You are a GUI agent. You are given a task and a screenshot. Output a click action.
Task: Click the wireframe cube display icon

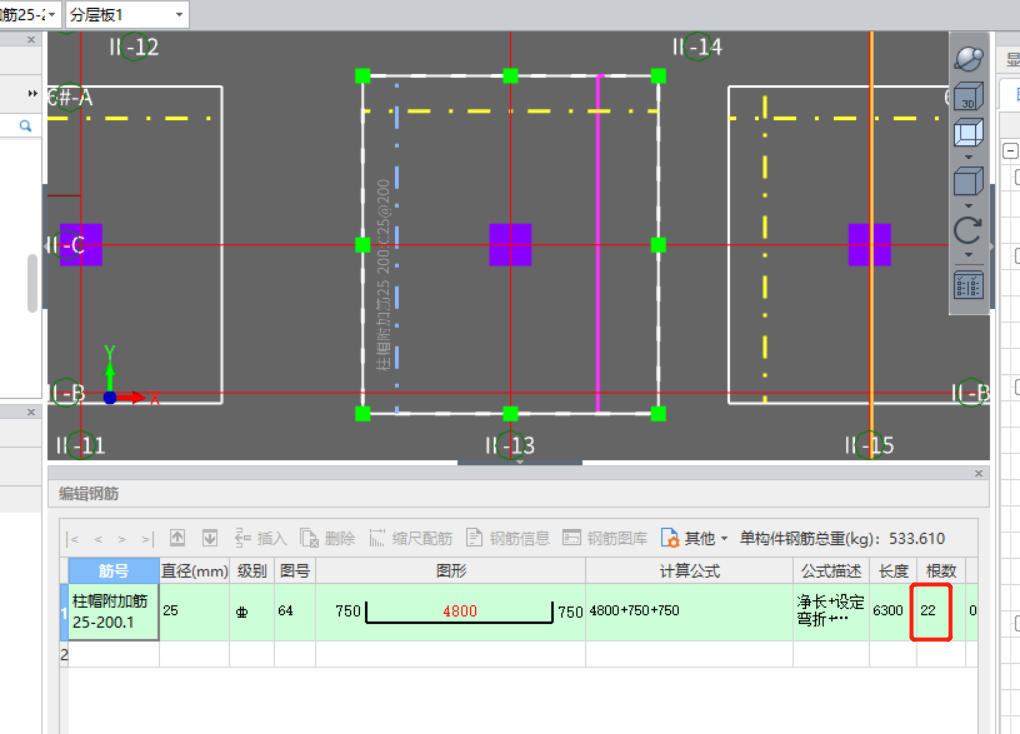968,134
